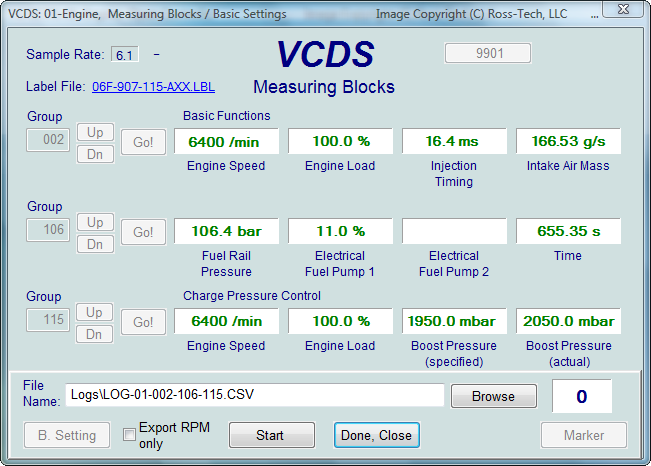
Task: Select the group 115 number field
Action: (x=48, y=320)
